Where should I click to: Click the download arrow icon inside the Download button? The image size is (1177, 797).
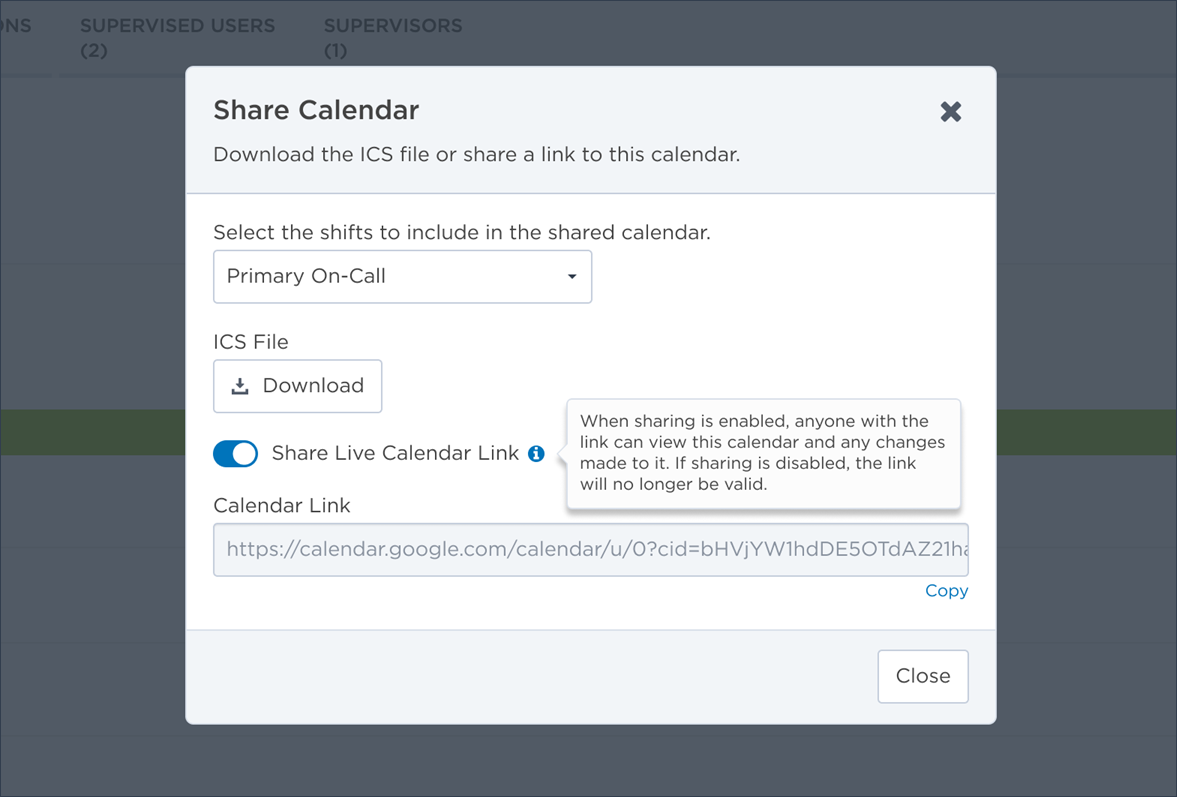[x=240, y=386]
